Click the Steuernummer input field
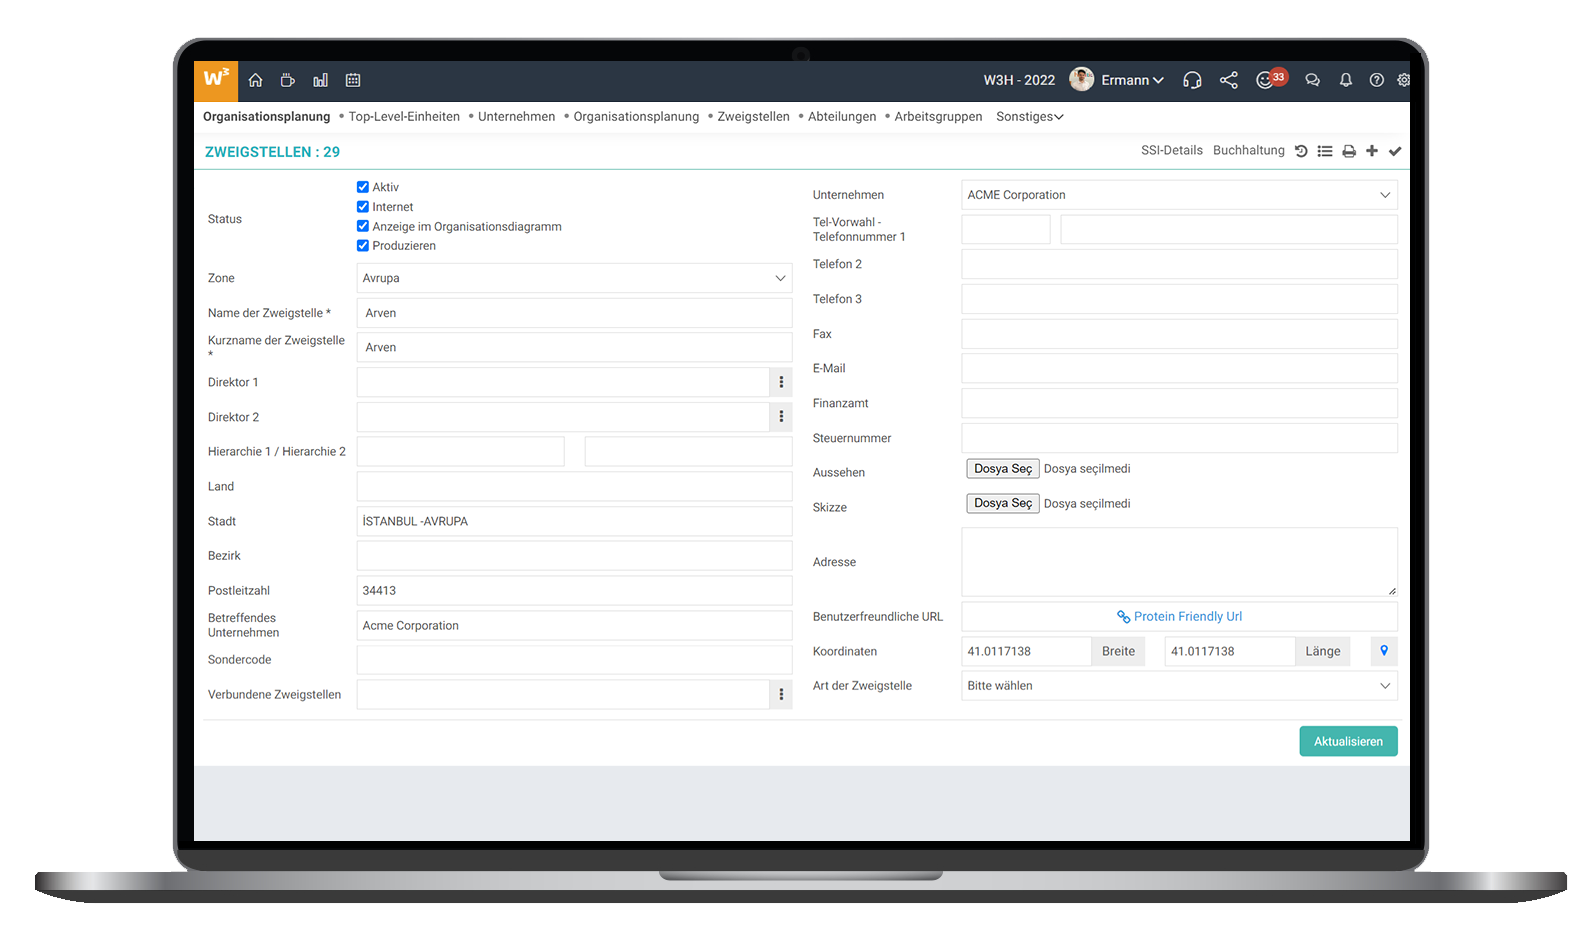The image size is (1595, 932). pyautogui.click(x=1179, y=438)
